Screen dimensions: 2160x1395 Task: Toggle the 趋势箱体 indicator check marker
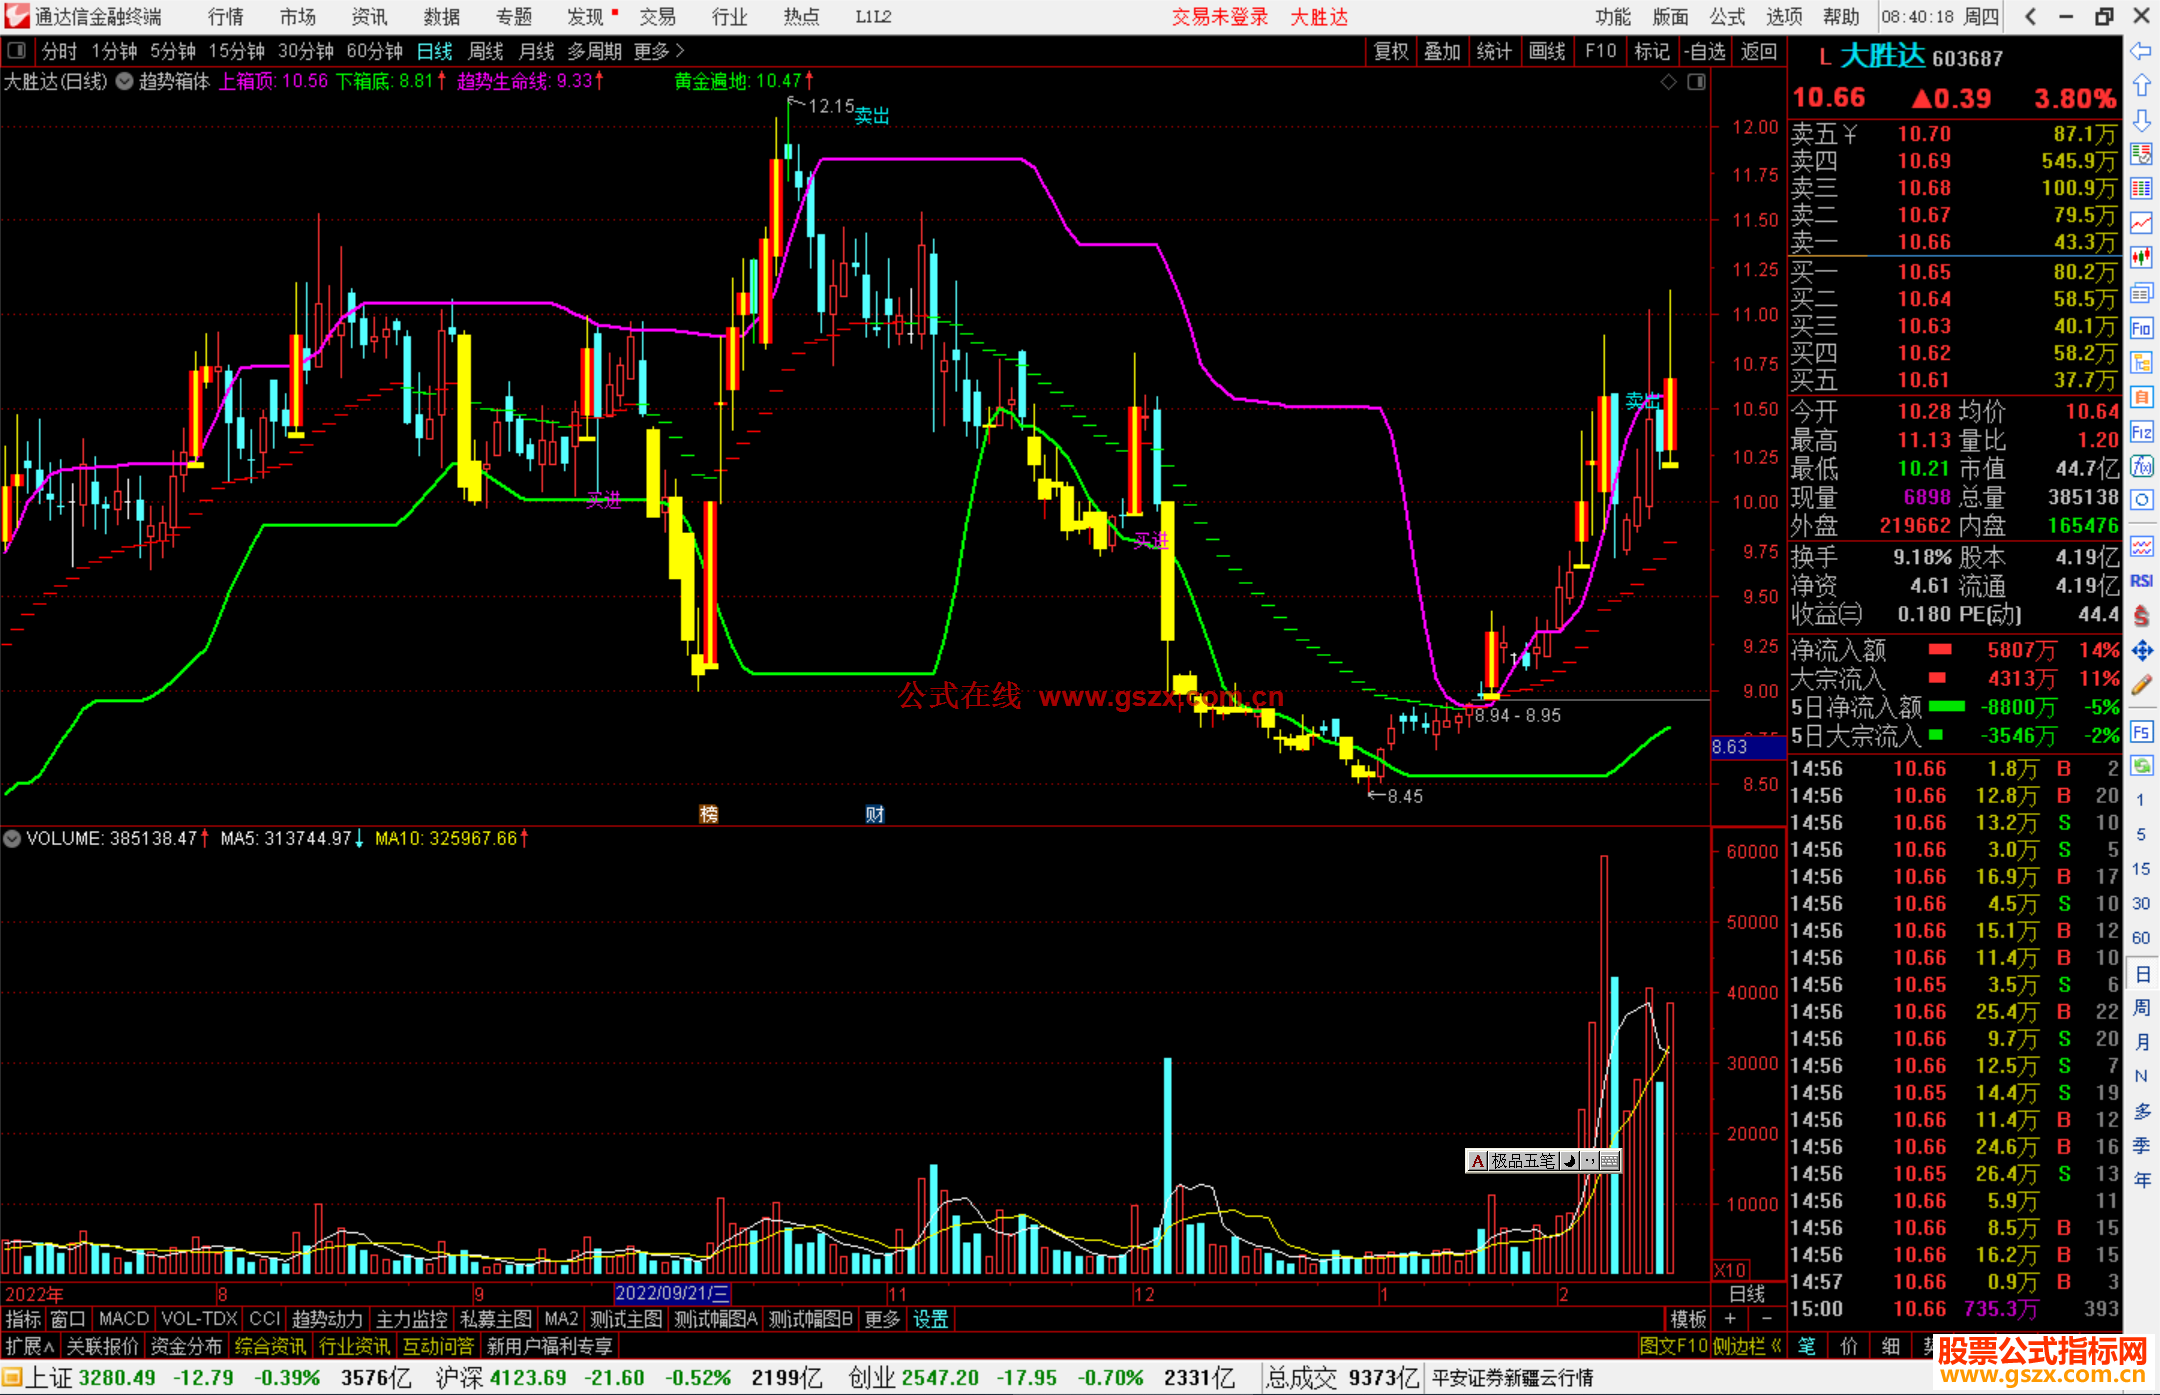tap(124, 81)
